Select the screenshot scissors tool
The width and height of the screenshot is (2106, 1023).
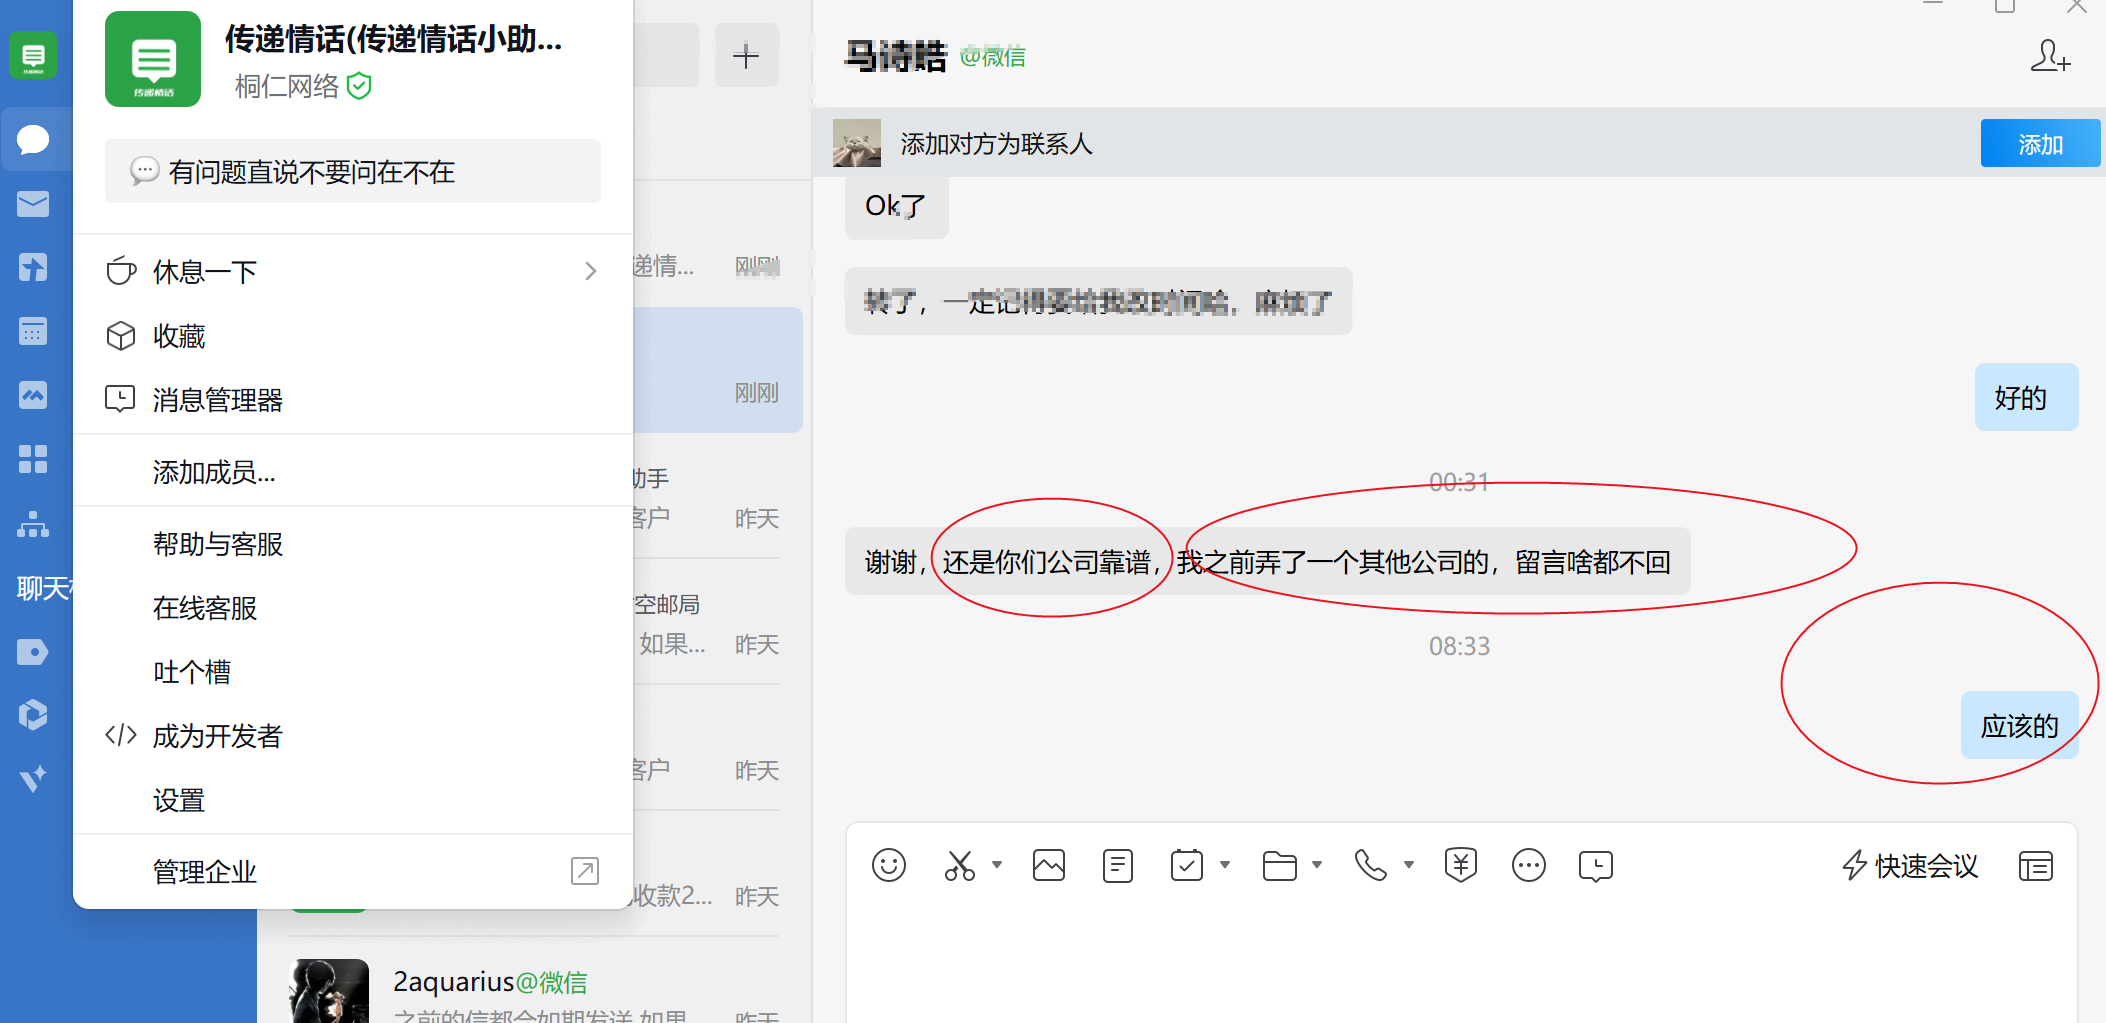click(x=959, y=865)
